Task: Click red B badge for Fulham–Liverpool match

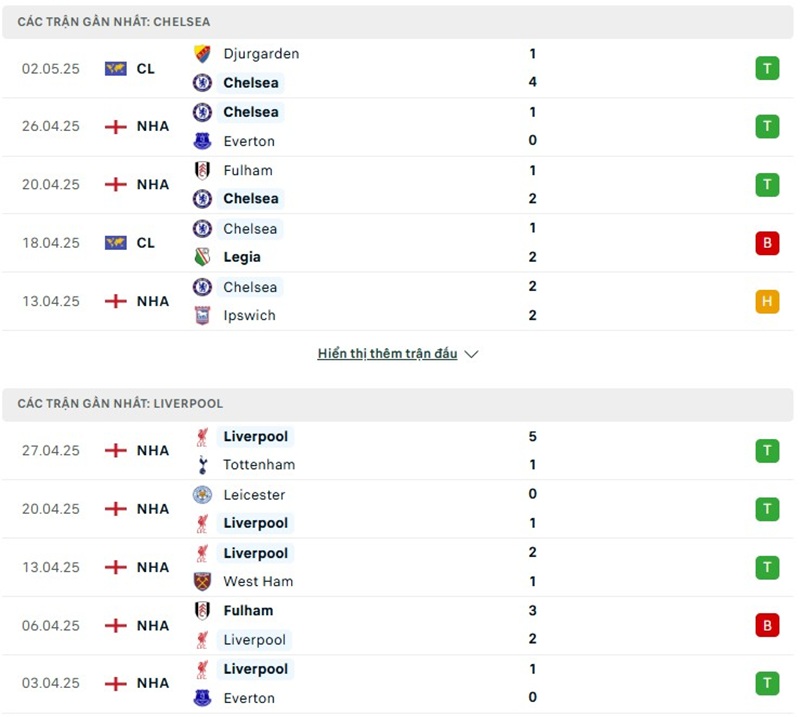Action: [767, 626]
